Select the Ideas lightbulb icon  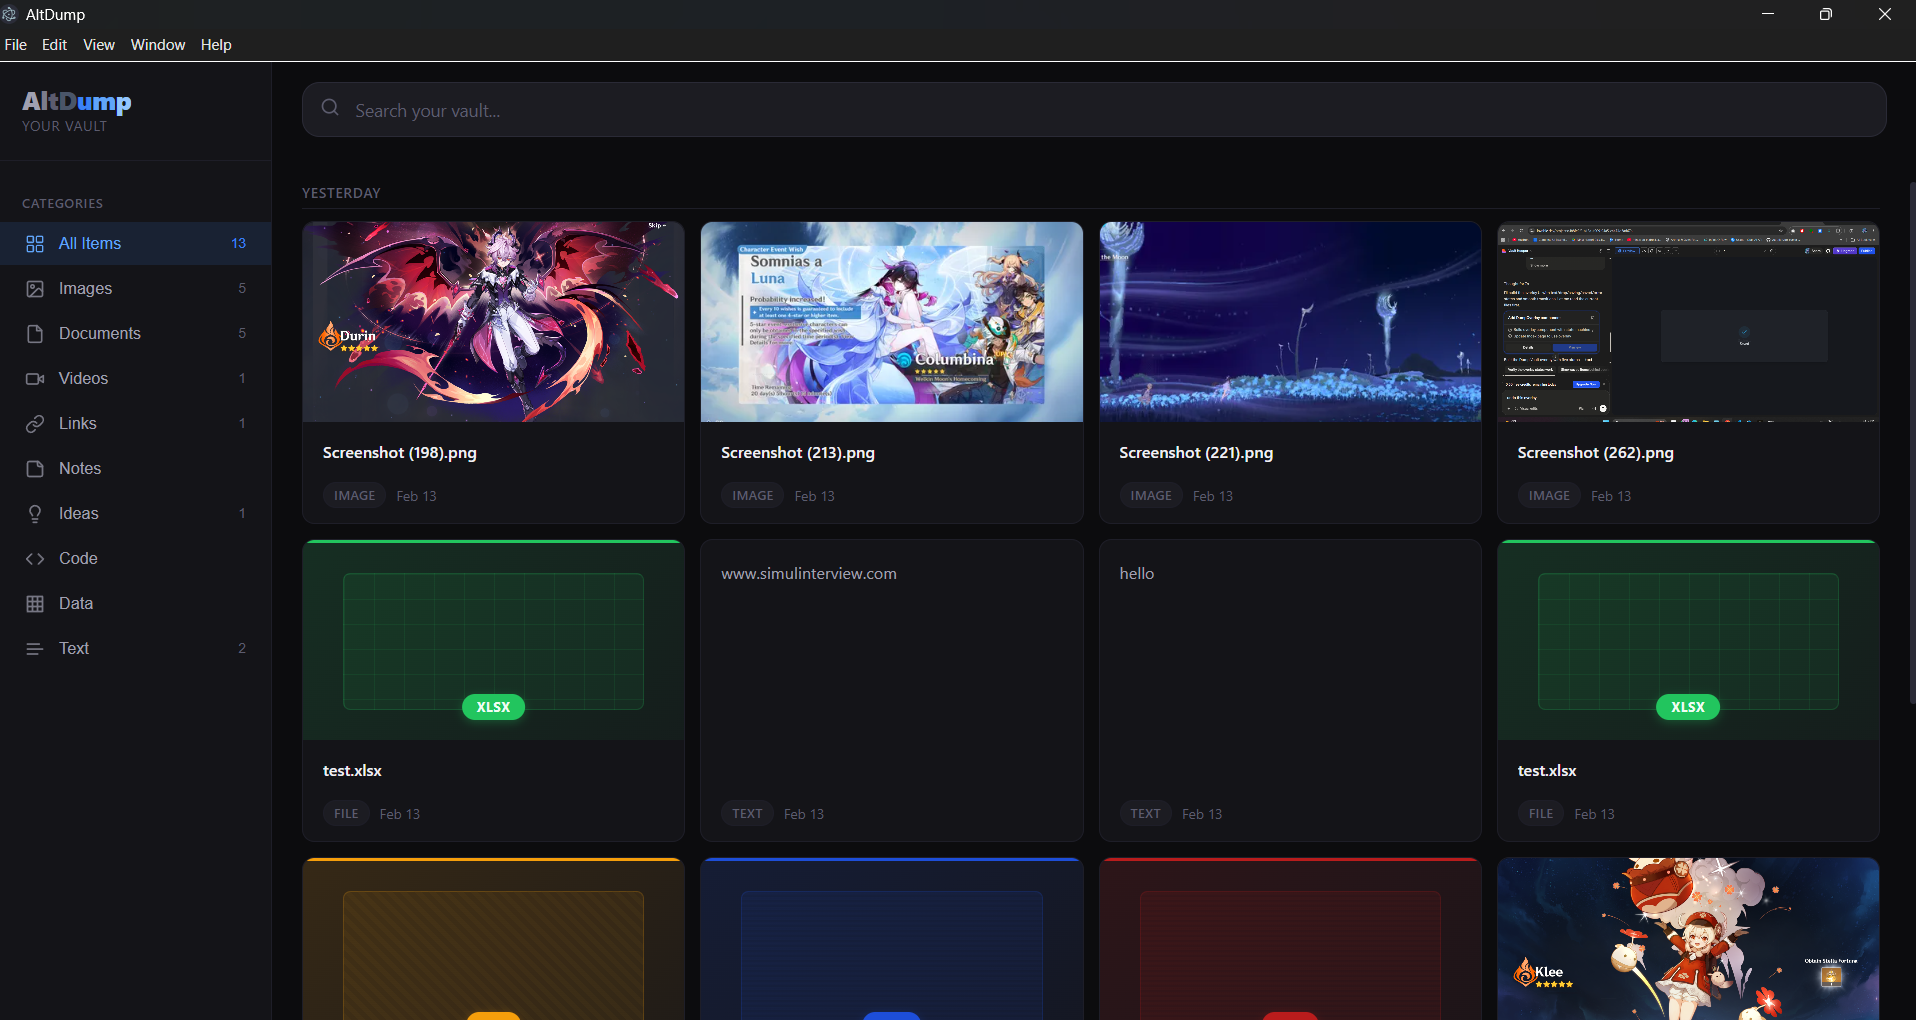(x=35, y=513)
